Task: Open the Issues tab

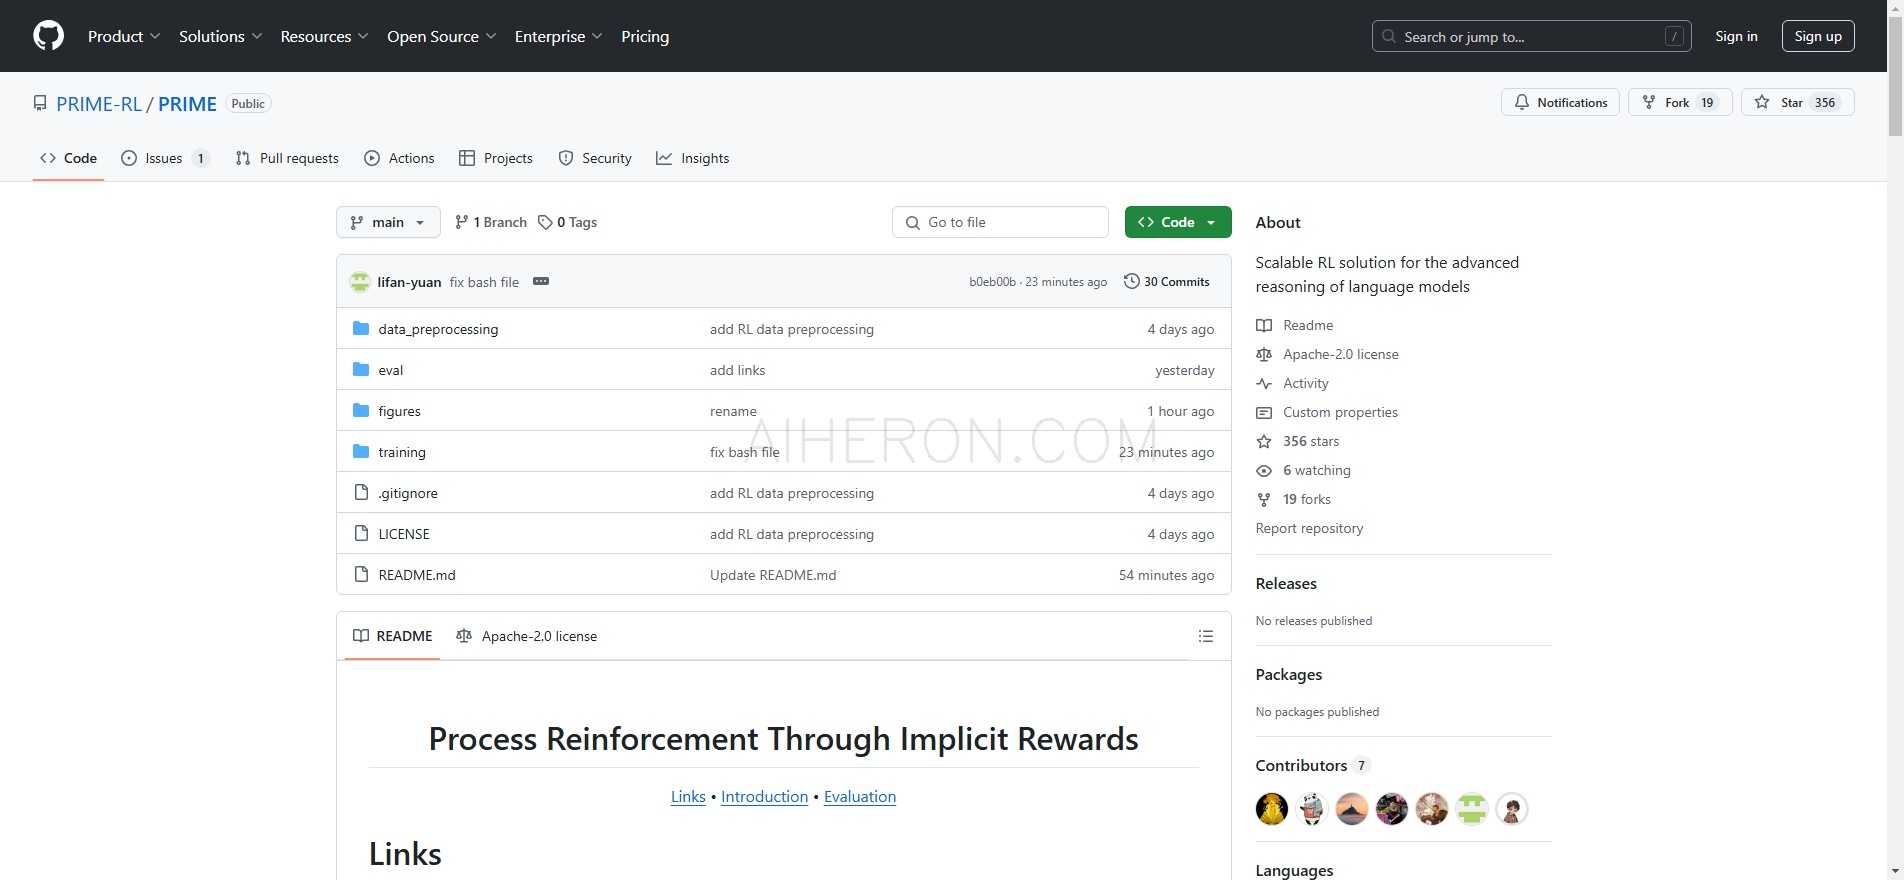Action: point(164,158)
